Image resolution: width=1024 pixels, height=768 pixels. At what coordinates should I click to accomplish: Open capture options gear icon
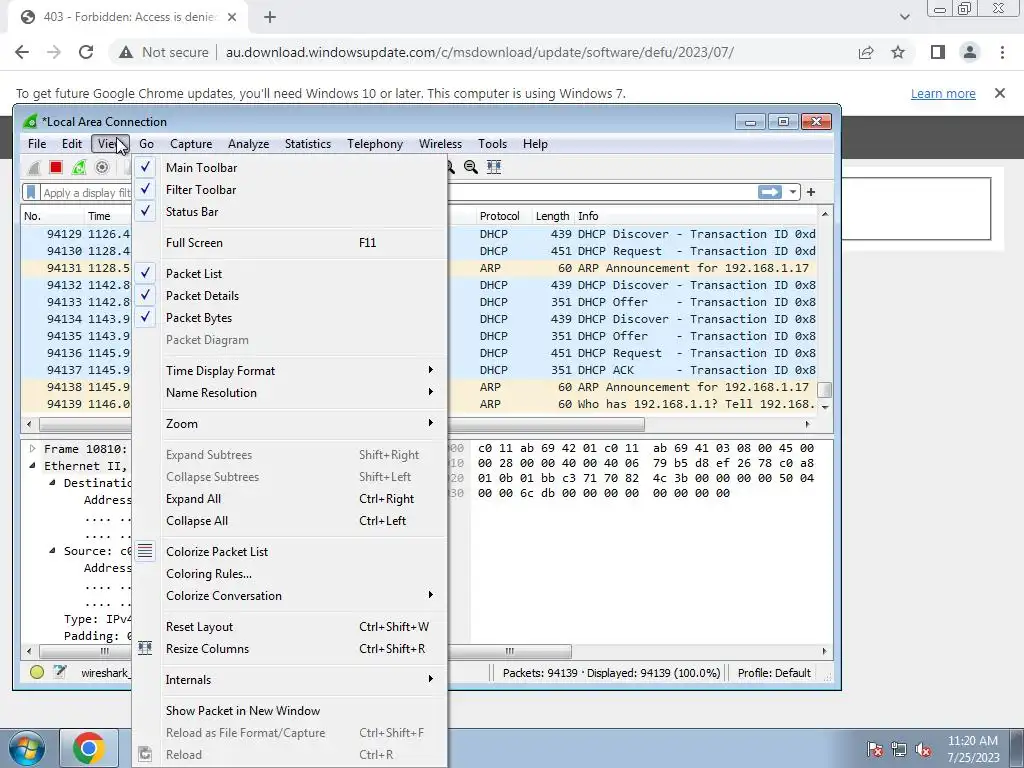[x=102, y=167]
